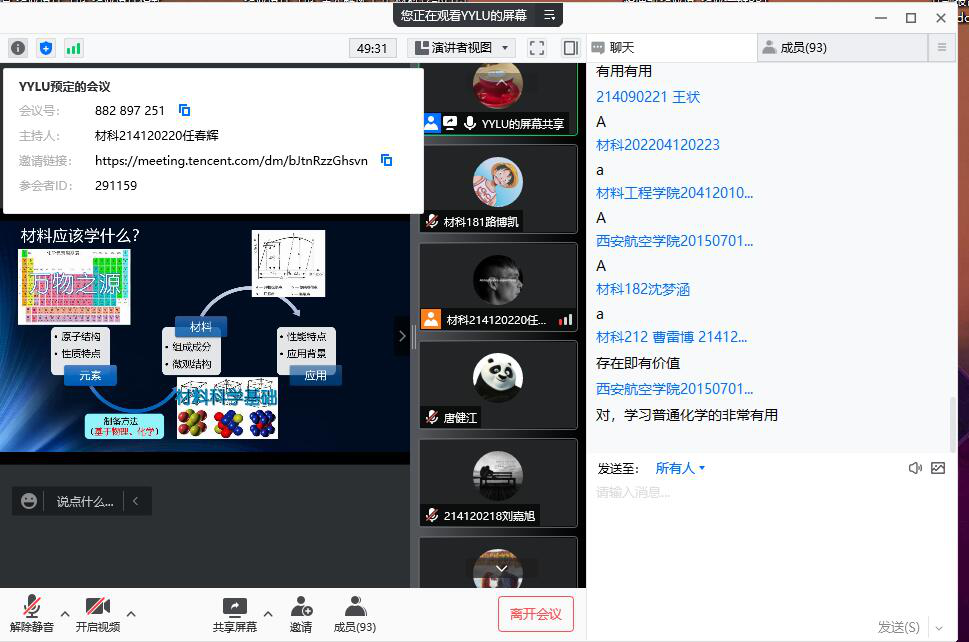Click the Invite (邀请) icon
Screen dimensions: 969x642
coord(301,613)
